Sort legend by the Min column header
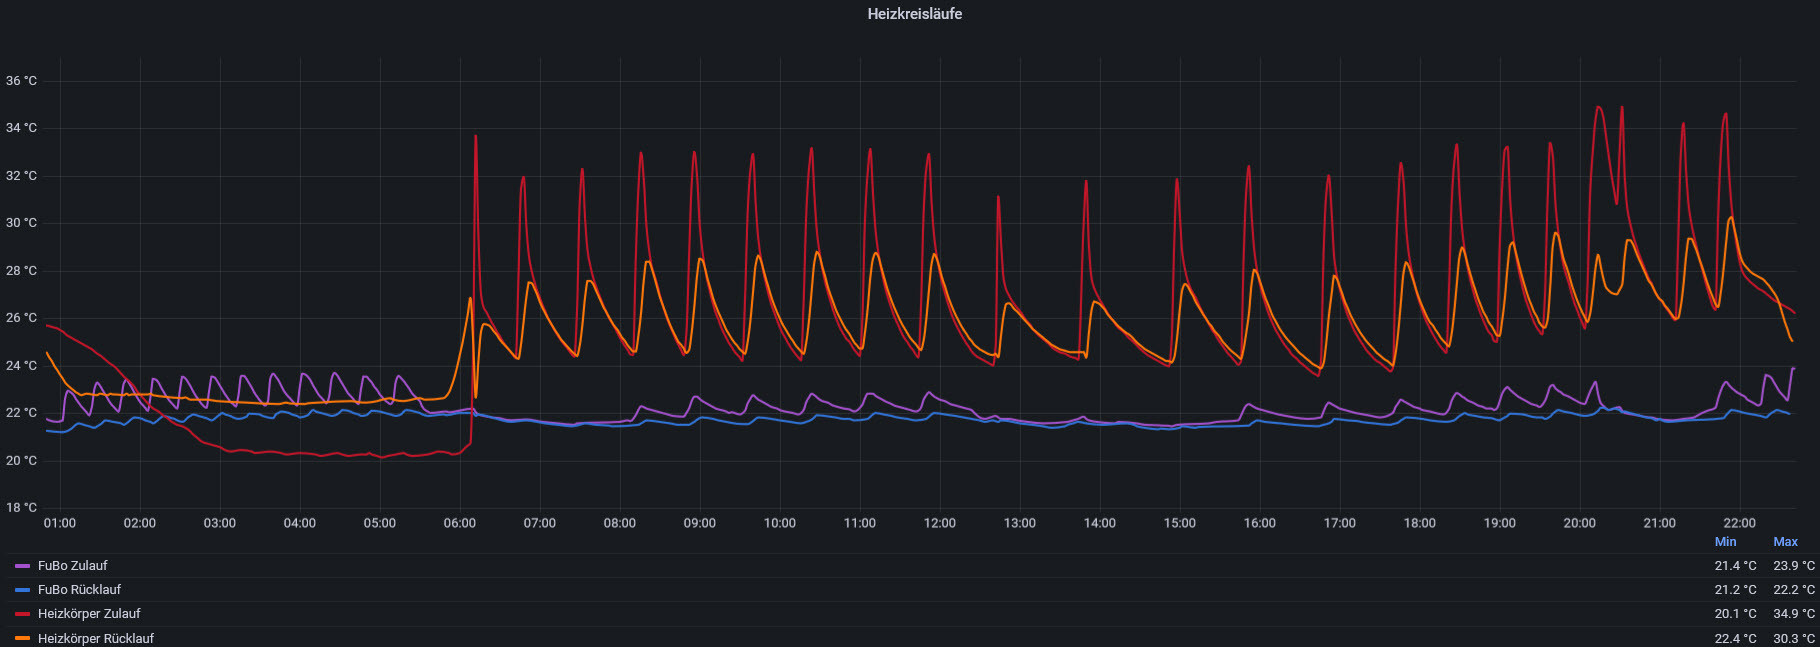Viewport: 1820px width, 647px height. point(1726,542)
